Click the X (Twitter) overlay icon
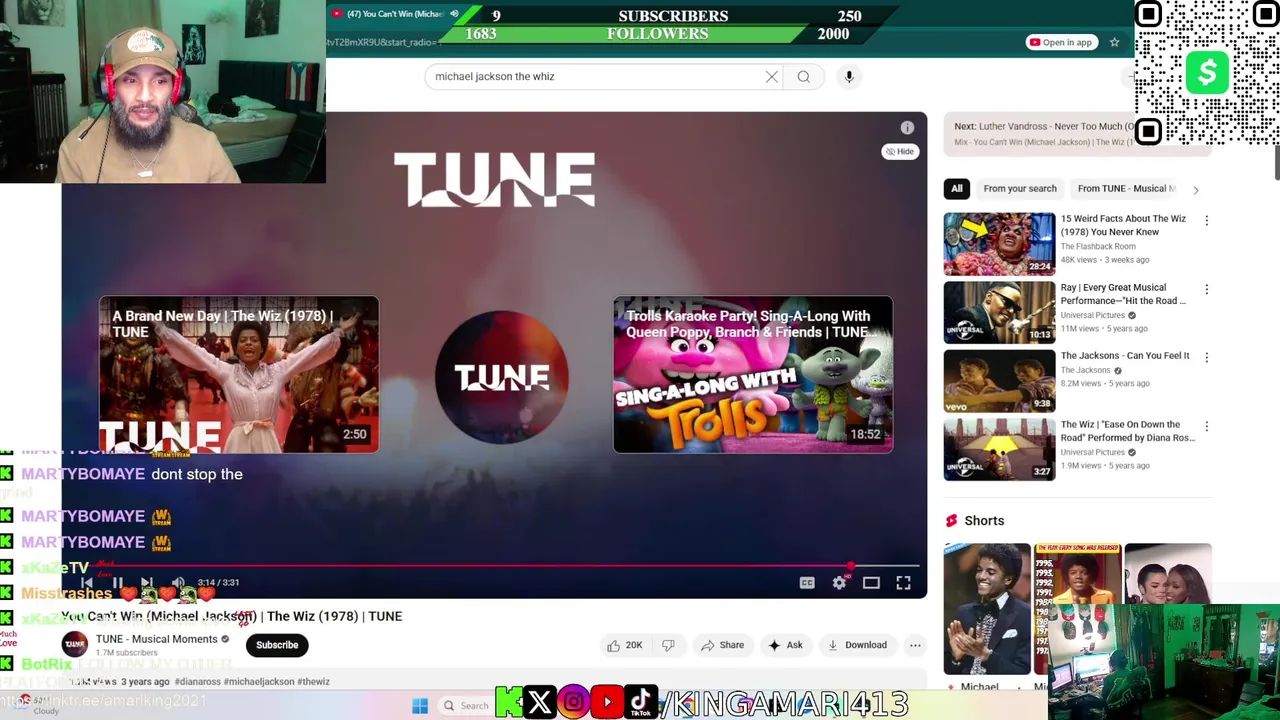 [539, 703]
